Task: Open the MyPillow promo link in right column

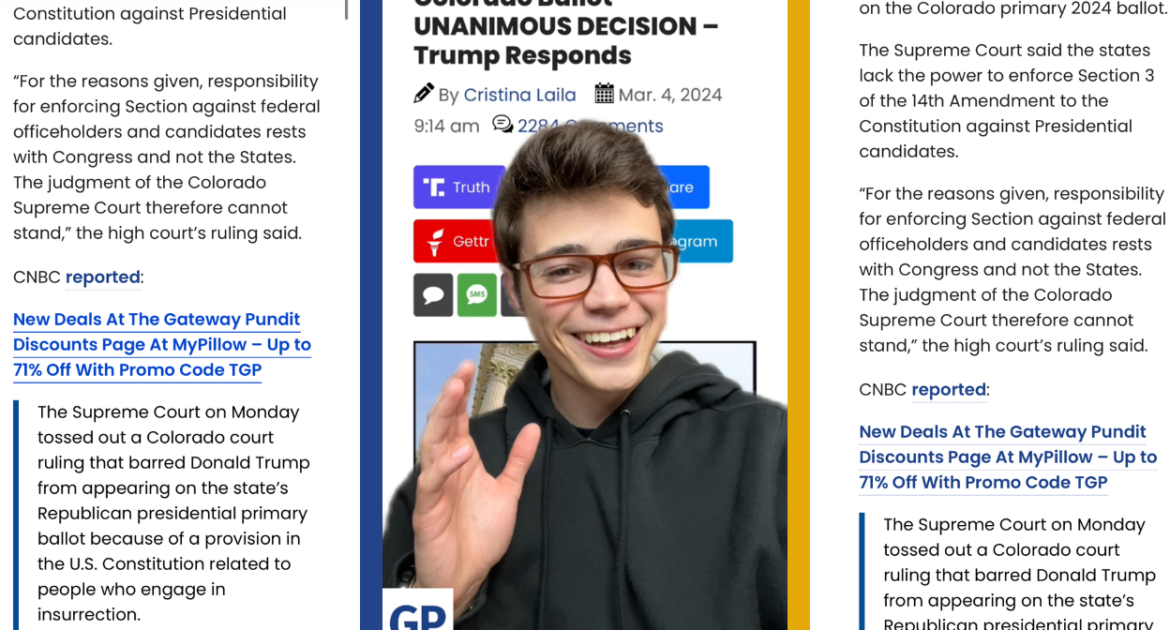Action: (x=1008, y=458)
